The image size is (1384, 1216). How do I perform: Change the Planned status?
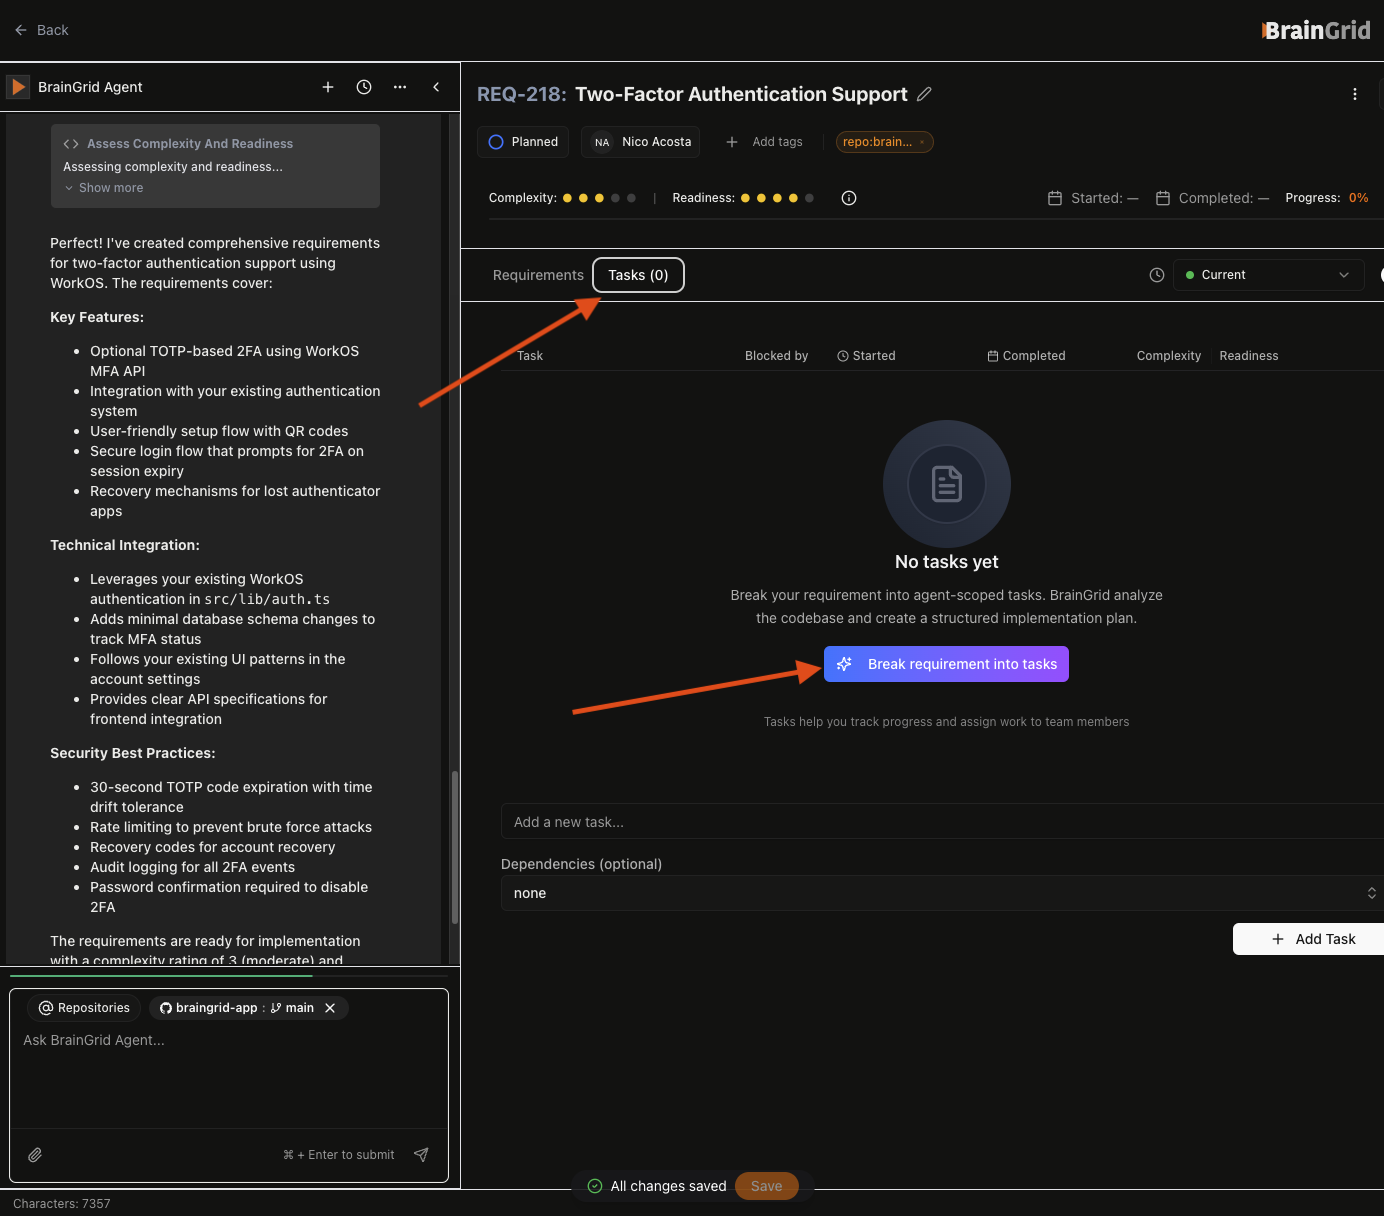(523, 142)
